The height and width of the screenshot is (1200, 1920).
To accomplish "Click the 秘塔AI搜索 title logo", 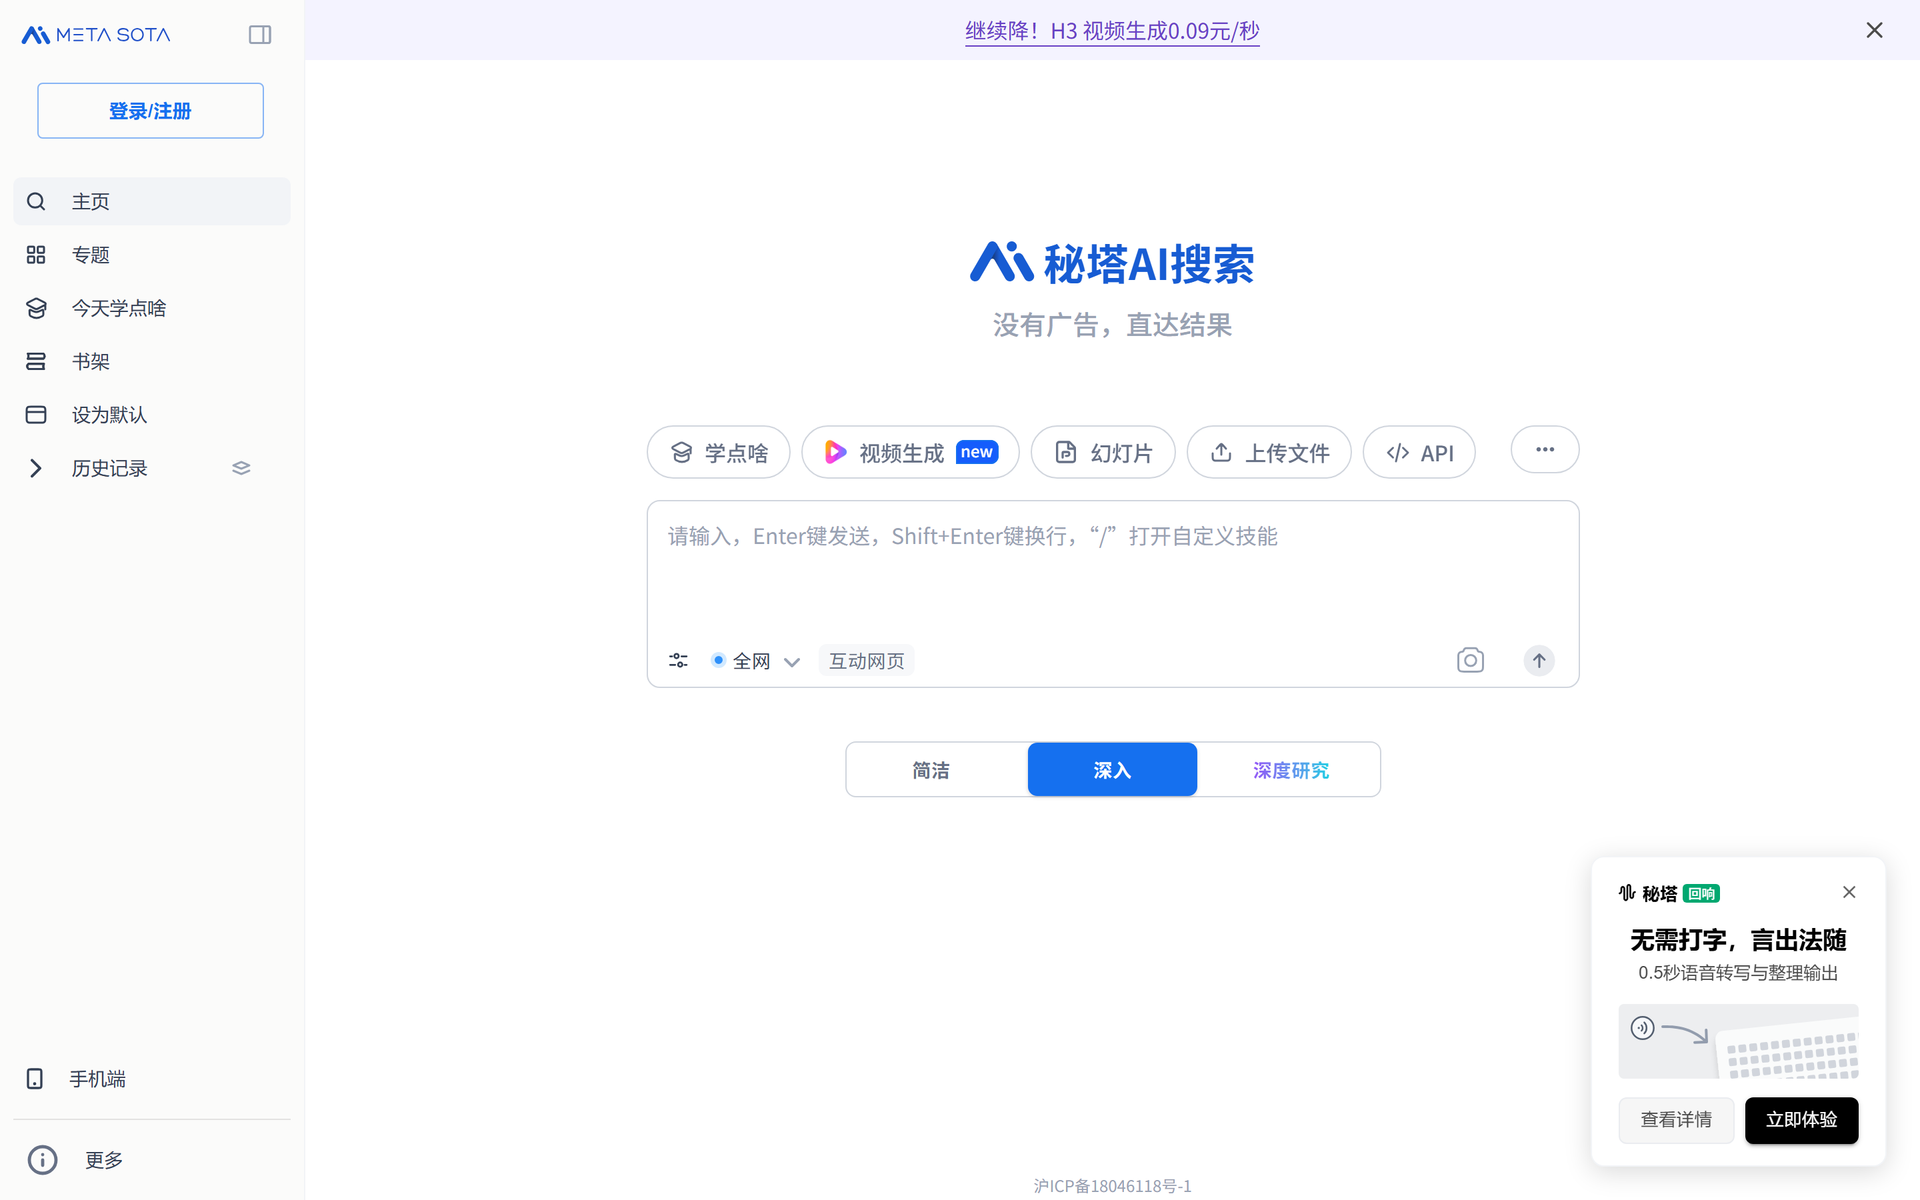I will pos(1112,264).
